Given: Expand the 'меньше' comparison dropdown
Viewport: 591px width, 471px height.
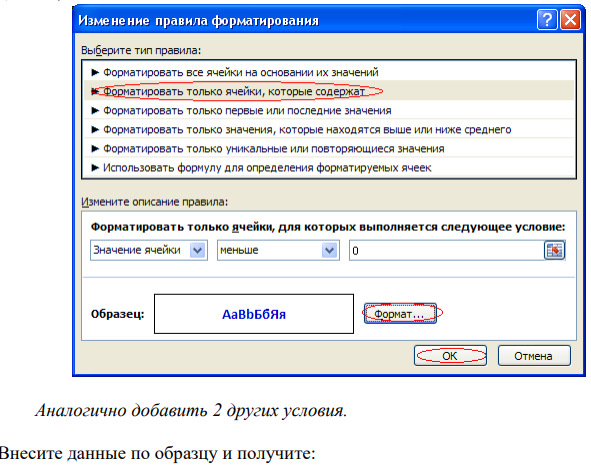Looking at the screenshot, I should click(x=329, y=250).
